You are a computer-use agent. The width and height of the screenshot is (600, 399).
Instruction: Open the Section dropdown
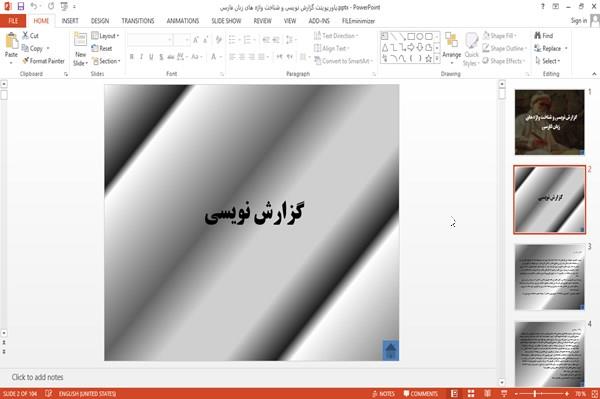[x=106, y=61]
